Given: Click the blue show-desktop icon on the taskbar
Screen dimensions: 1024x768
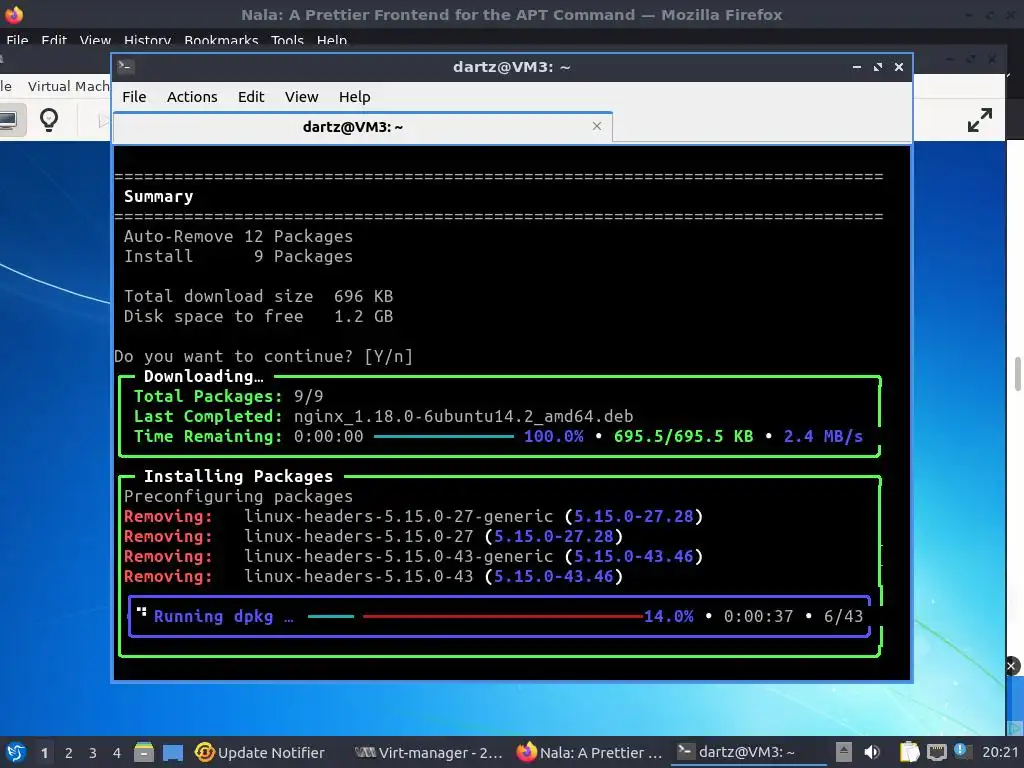Looking at the screenshot, I should click(x=173, y=753).
